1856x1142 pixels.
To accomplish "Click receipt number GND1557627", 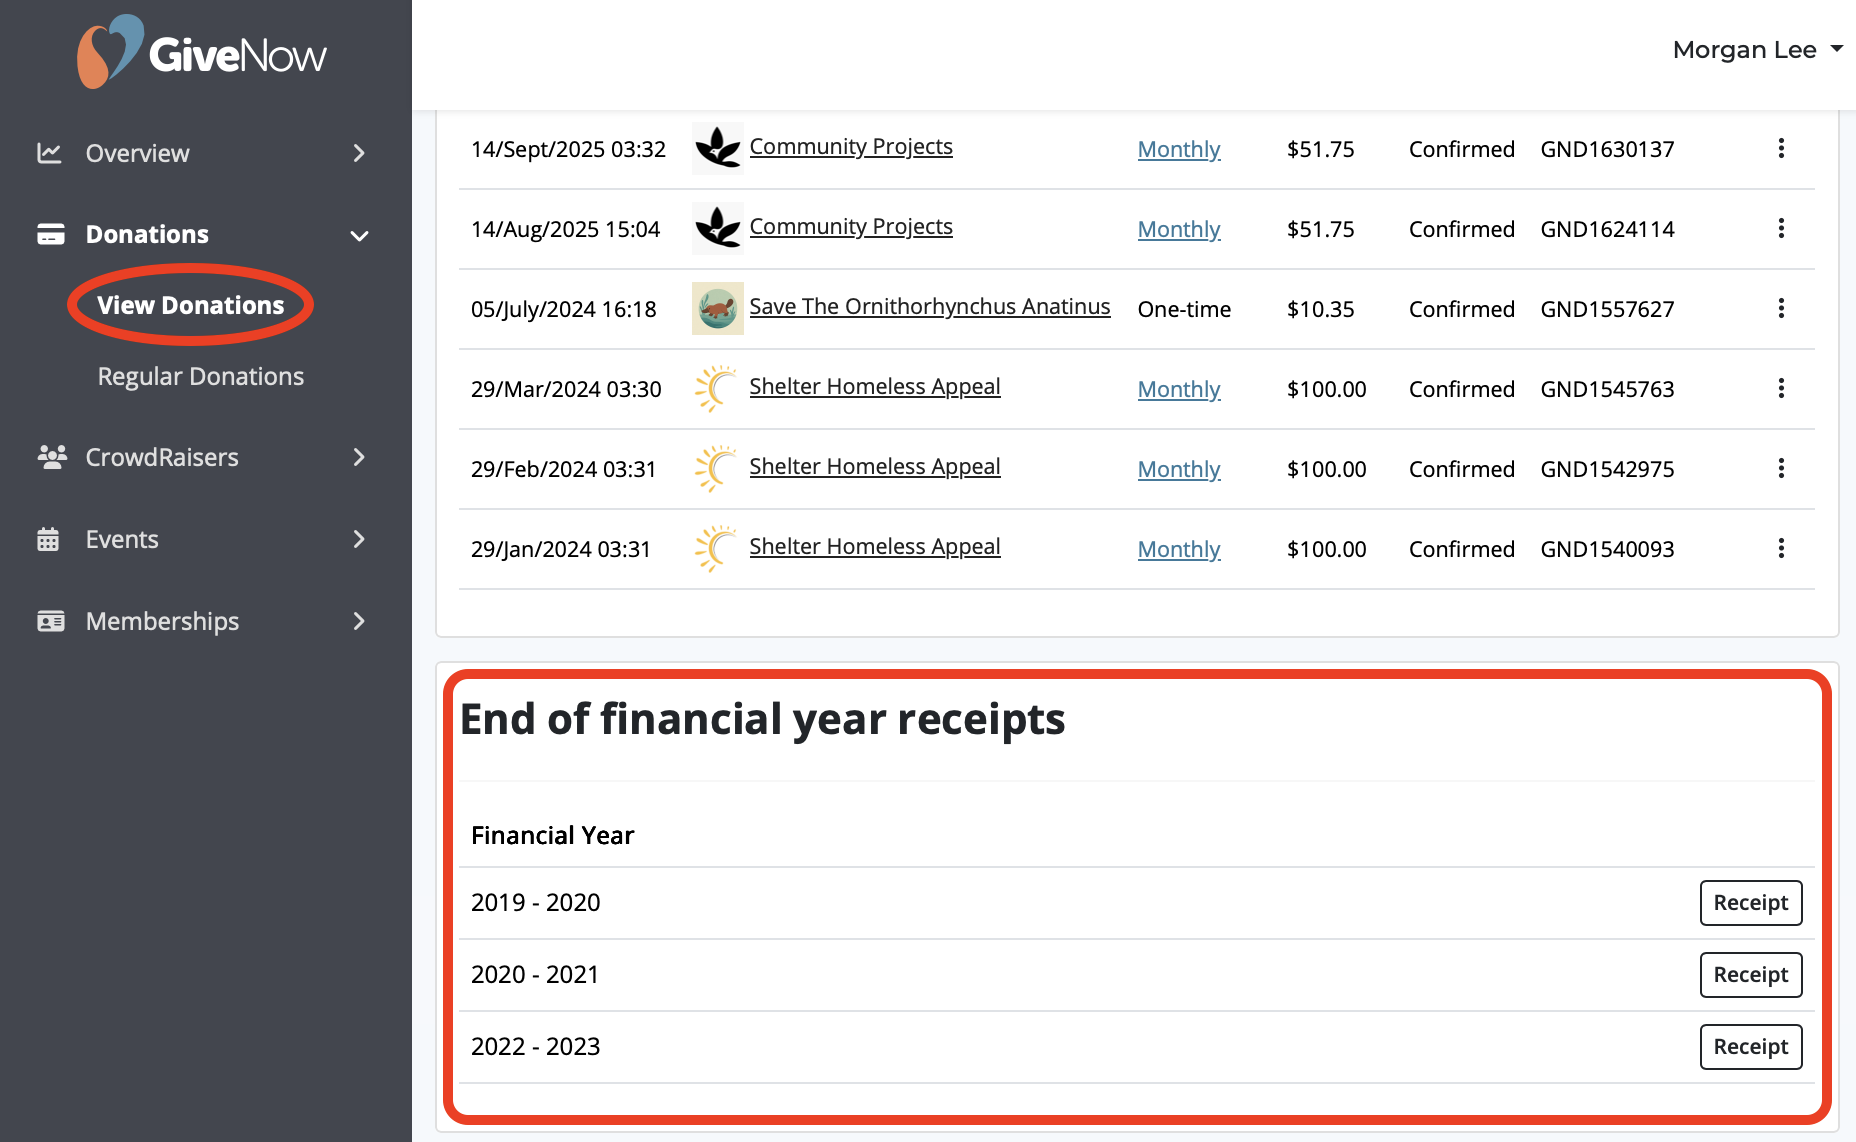I will pos(1607,309).
